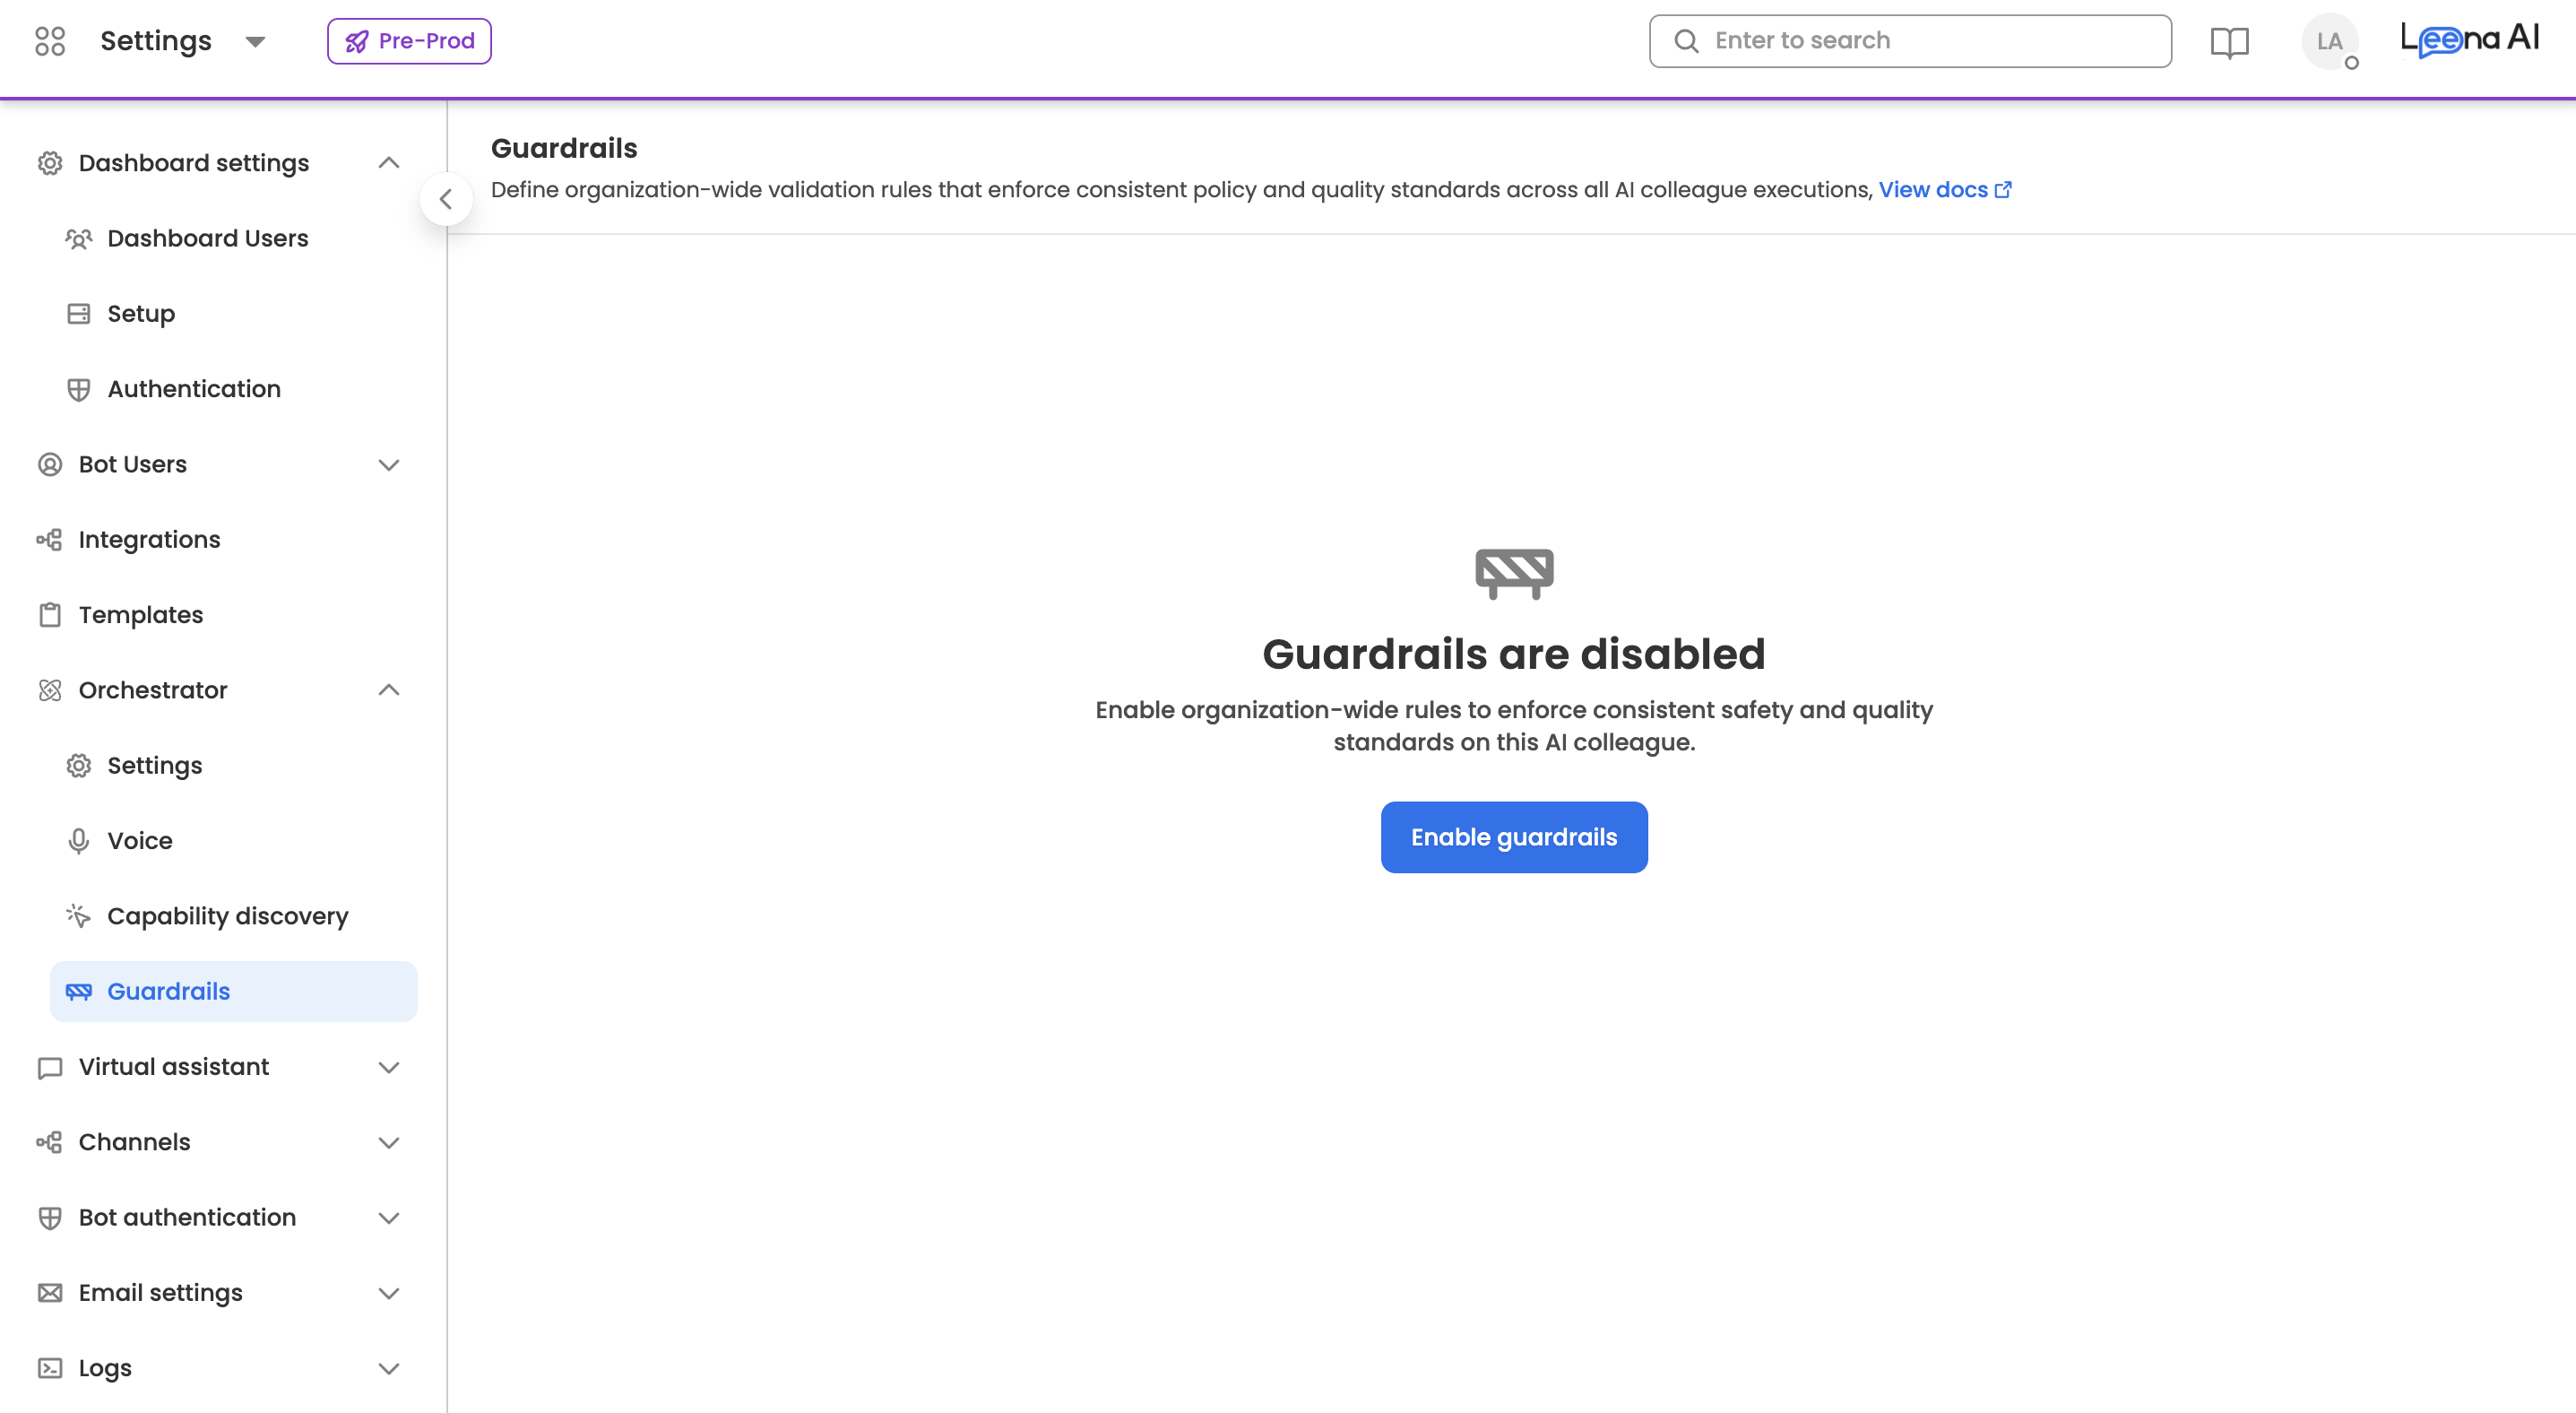This screenshot has width=2576, height=1413.
Task: Open Dashboard Users in the sidebar
Action: coord(208,238)
